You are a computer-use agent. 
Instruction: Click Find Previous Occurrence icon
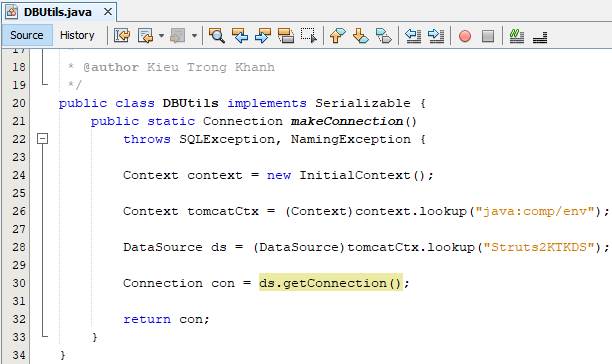(240, 36)
